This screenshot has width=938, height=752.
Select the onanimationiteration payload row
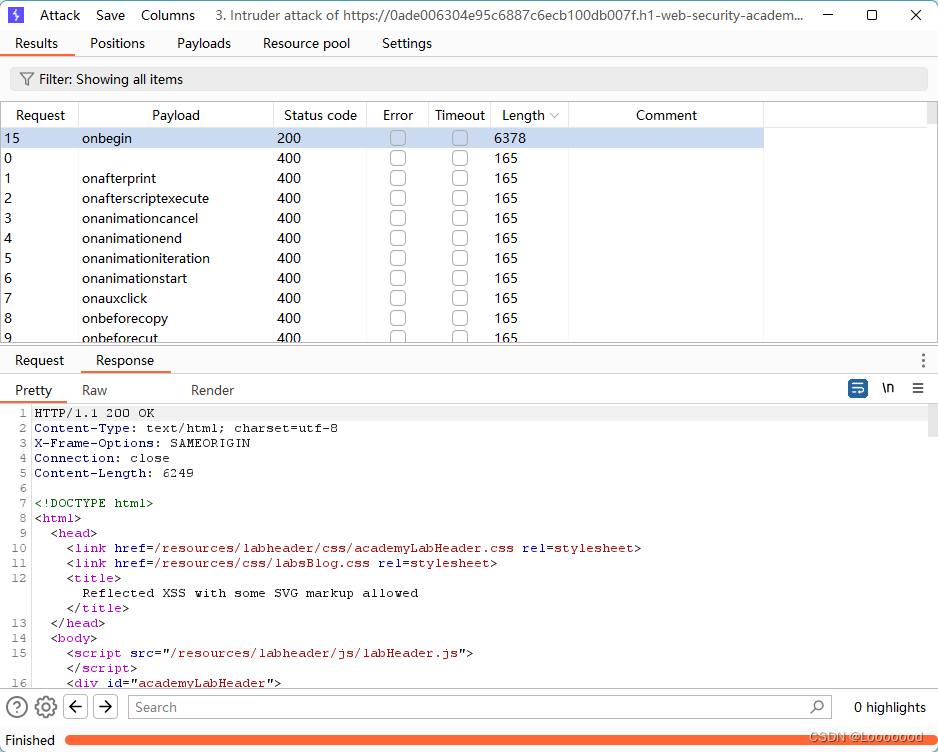(382, 258)
